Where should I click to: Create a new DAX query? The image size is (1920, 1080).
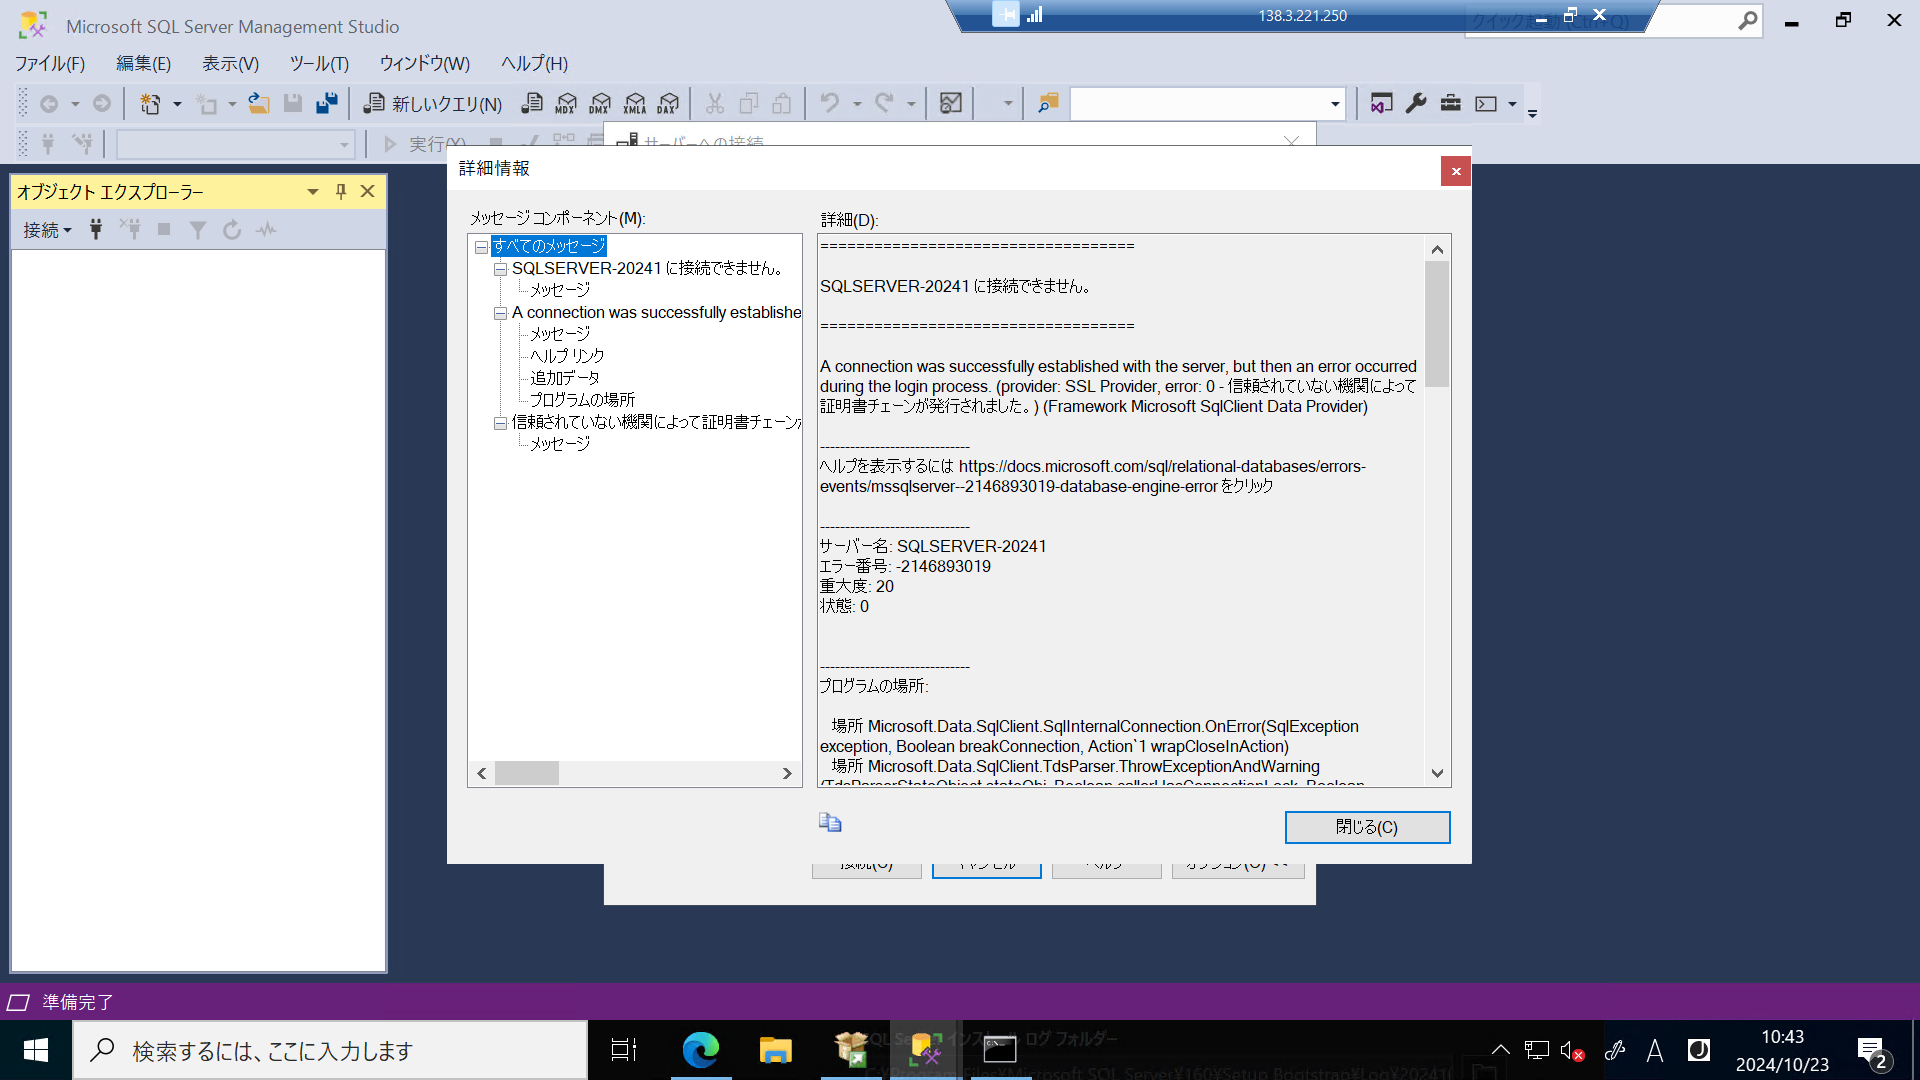668,103
